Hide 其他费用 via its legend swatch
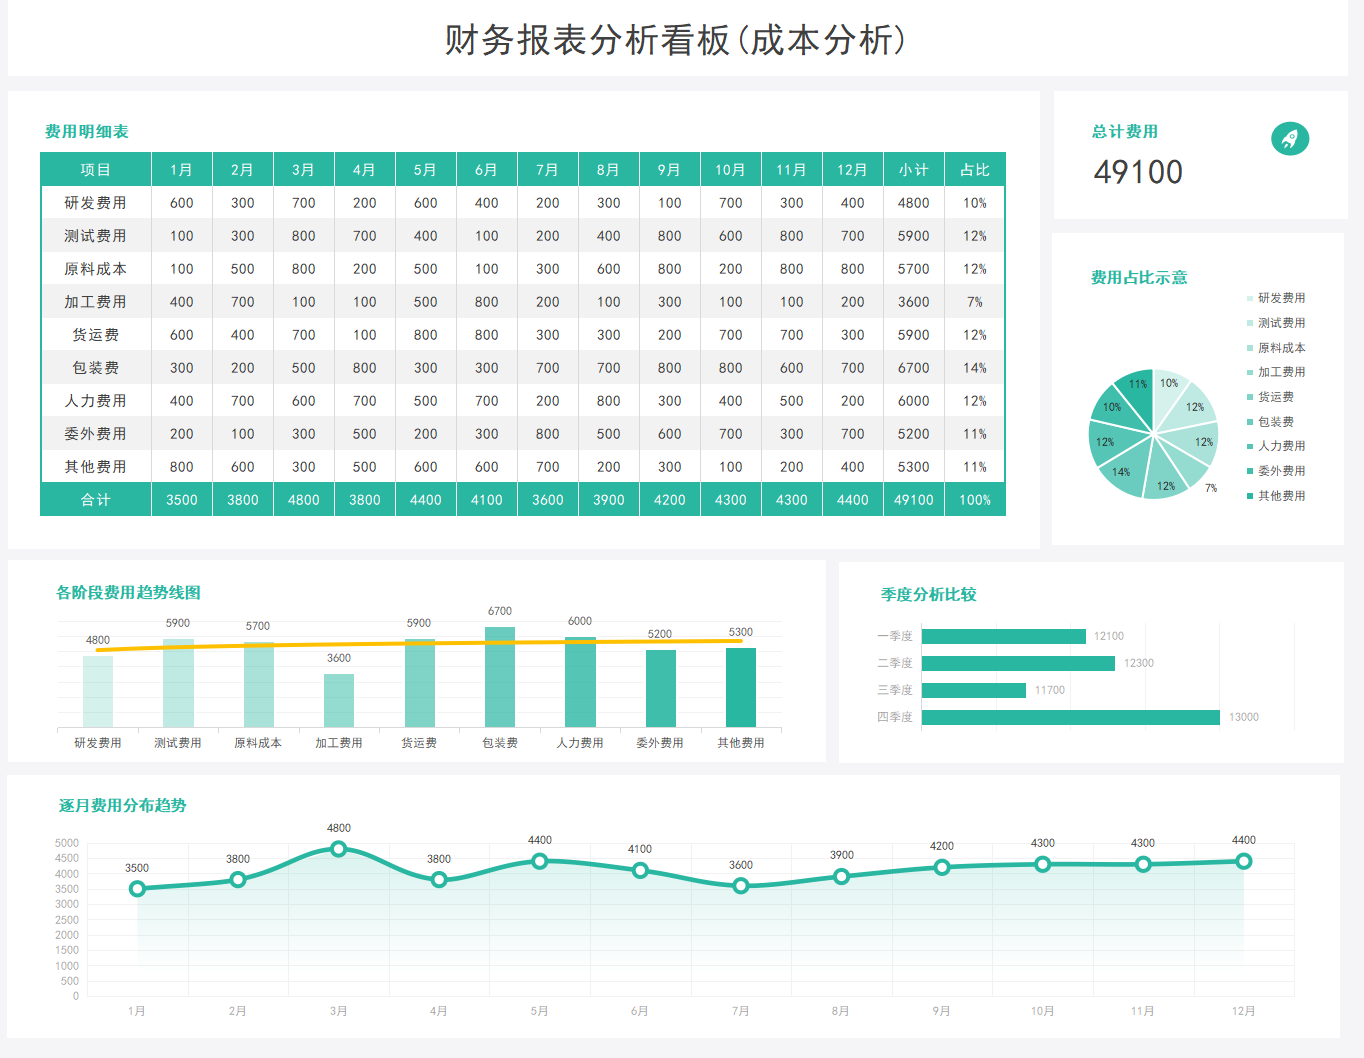 (1248, 494)
